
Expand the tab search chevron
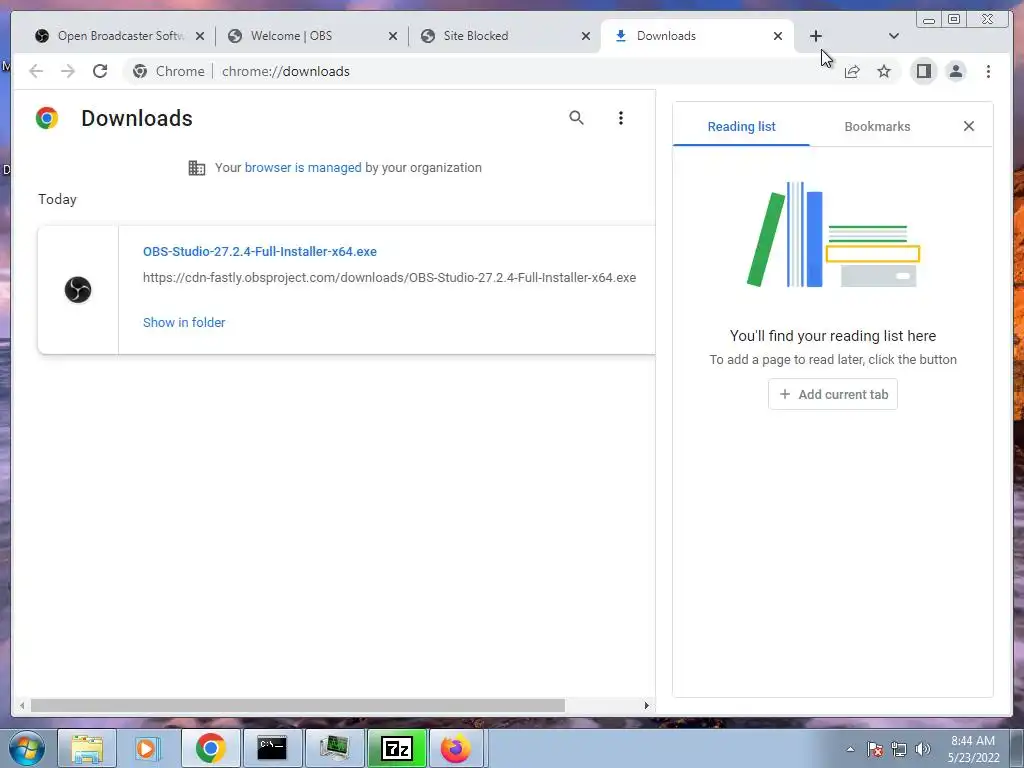pos(894,36)
